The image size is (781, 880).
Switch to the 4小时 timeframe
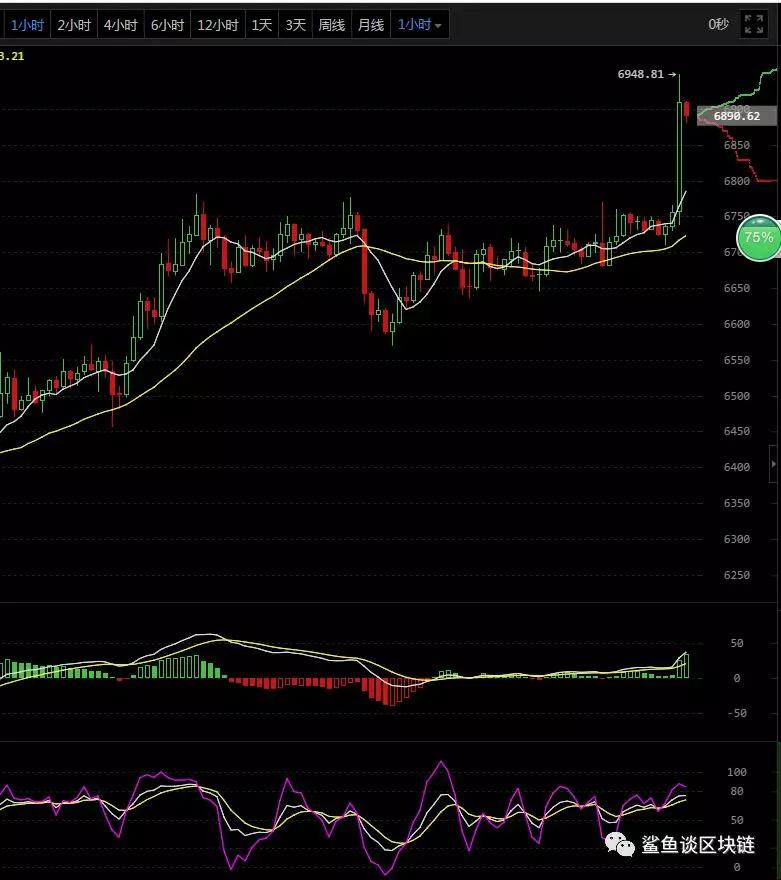pyautogui.click(x=121, y=25)
